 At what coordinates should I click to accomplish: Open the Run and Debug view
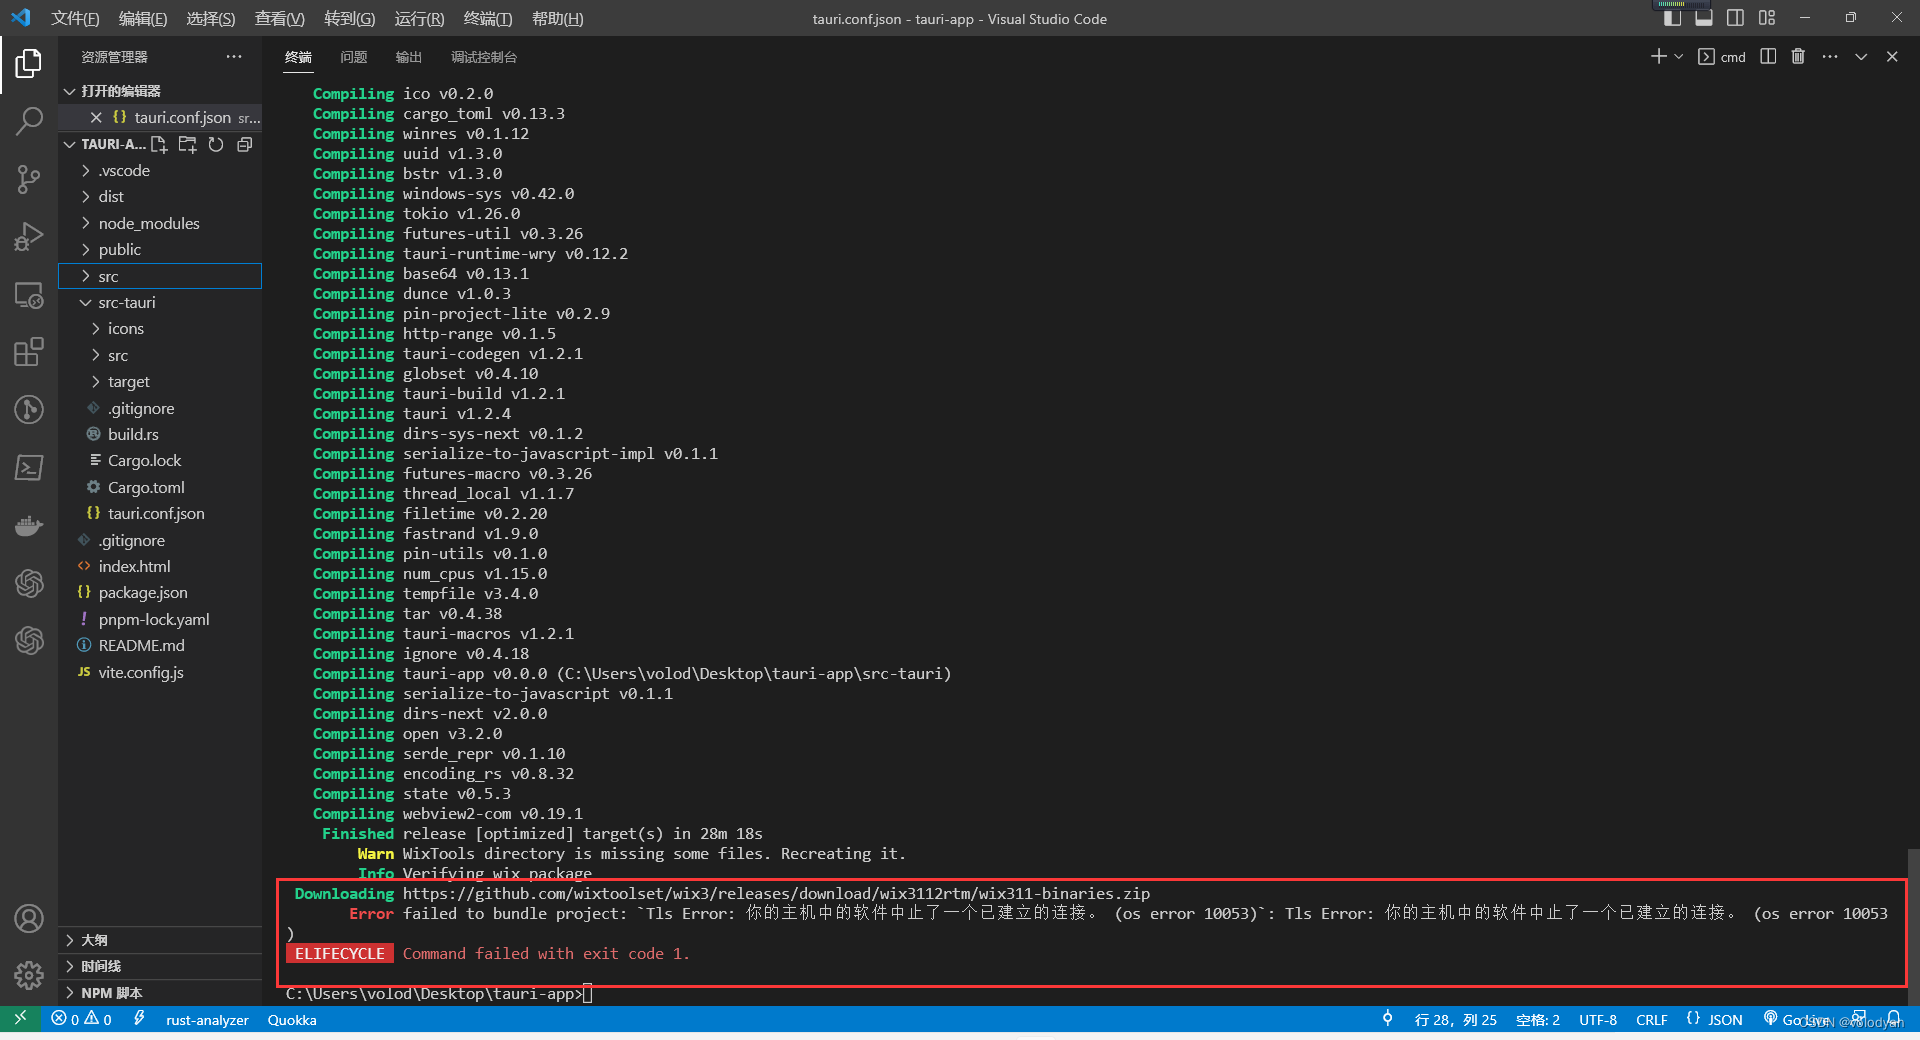point(29,238)
